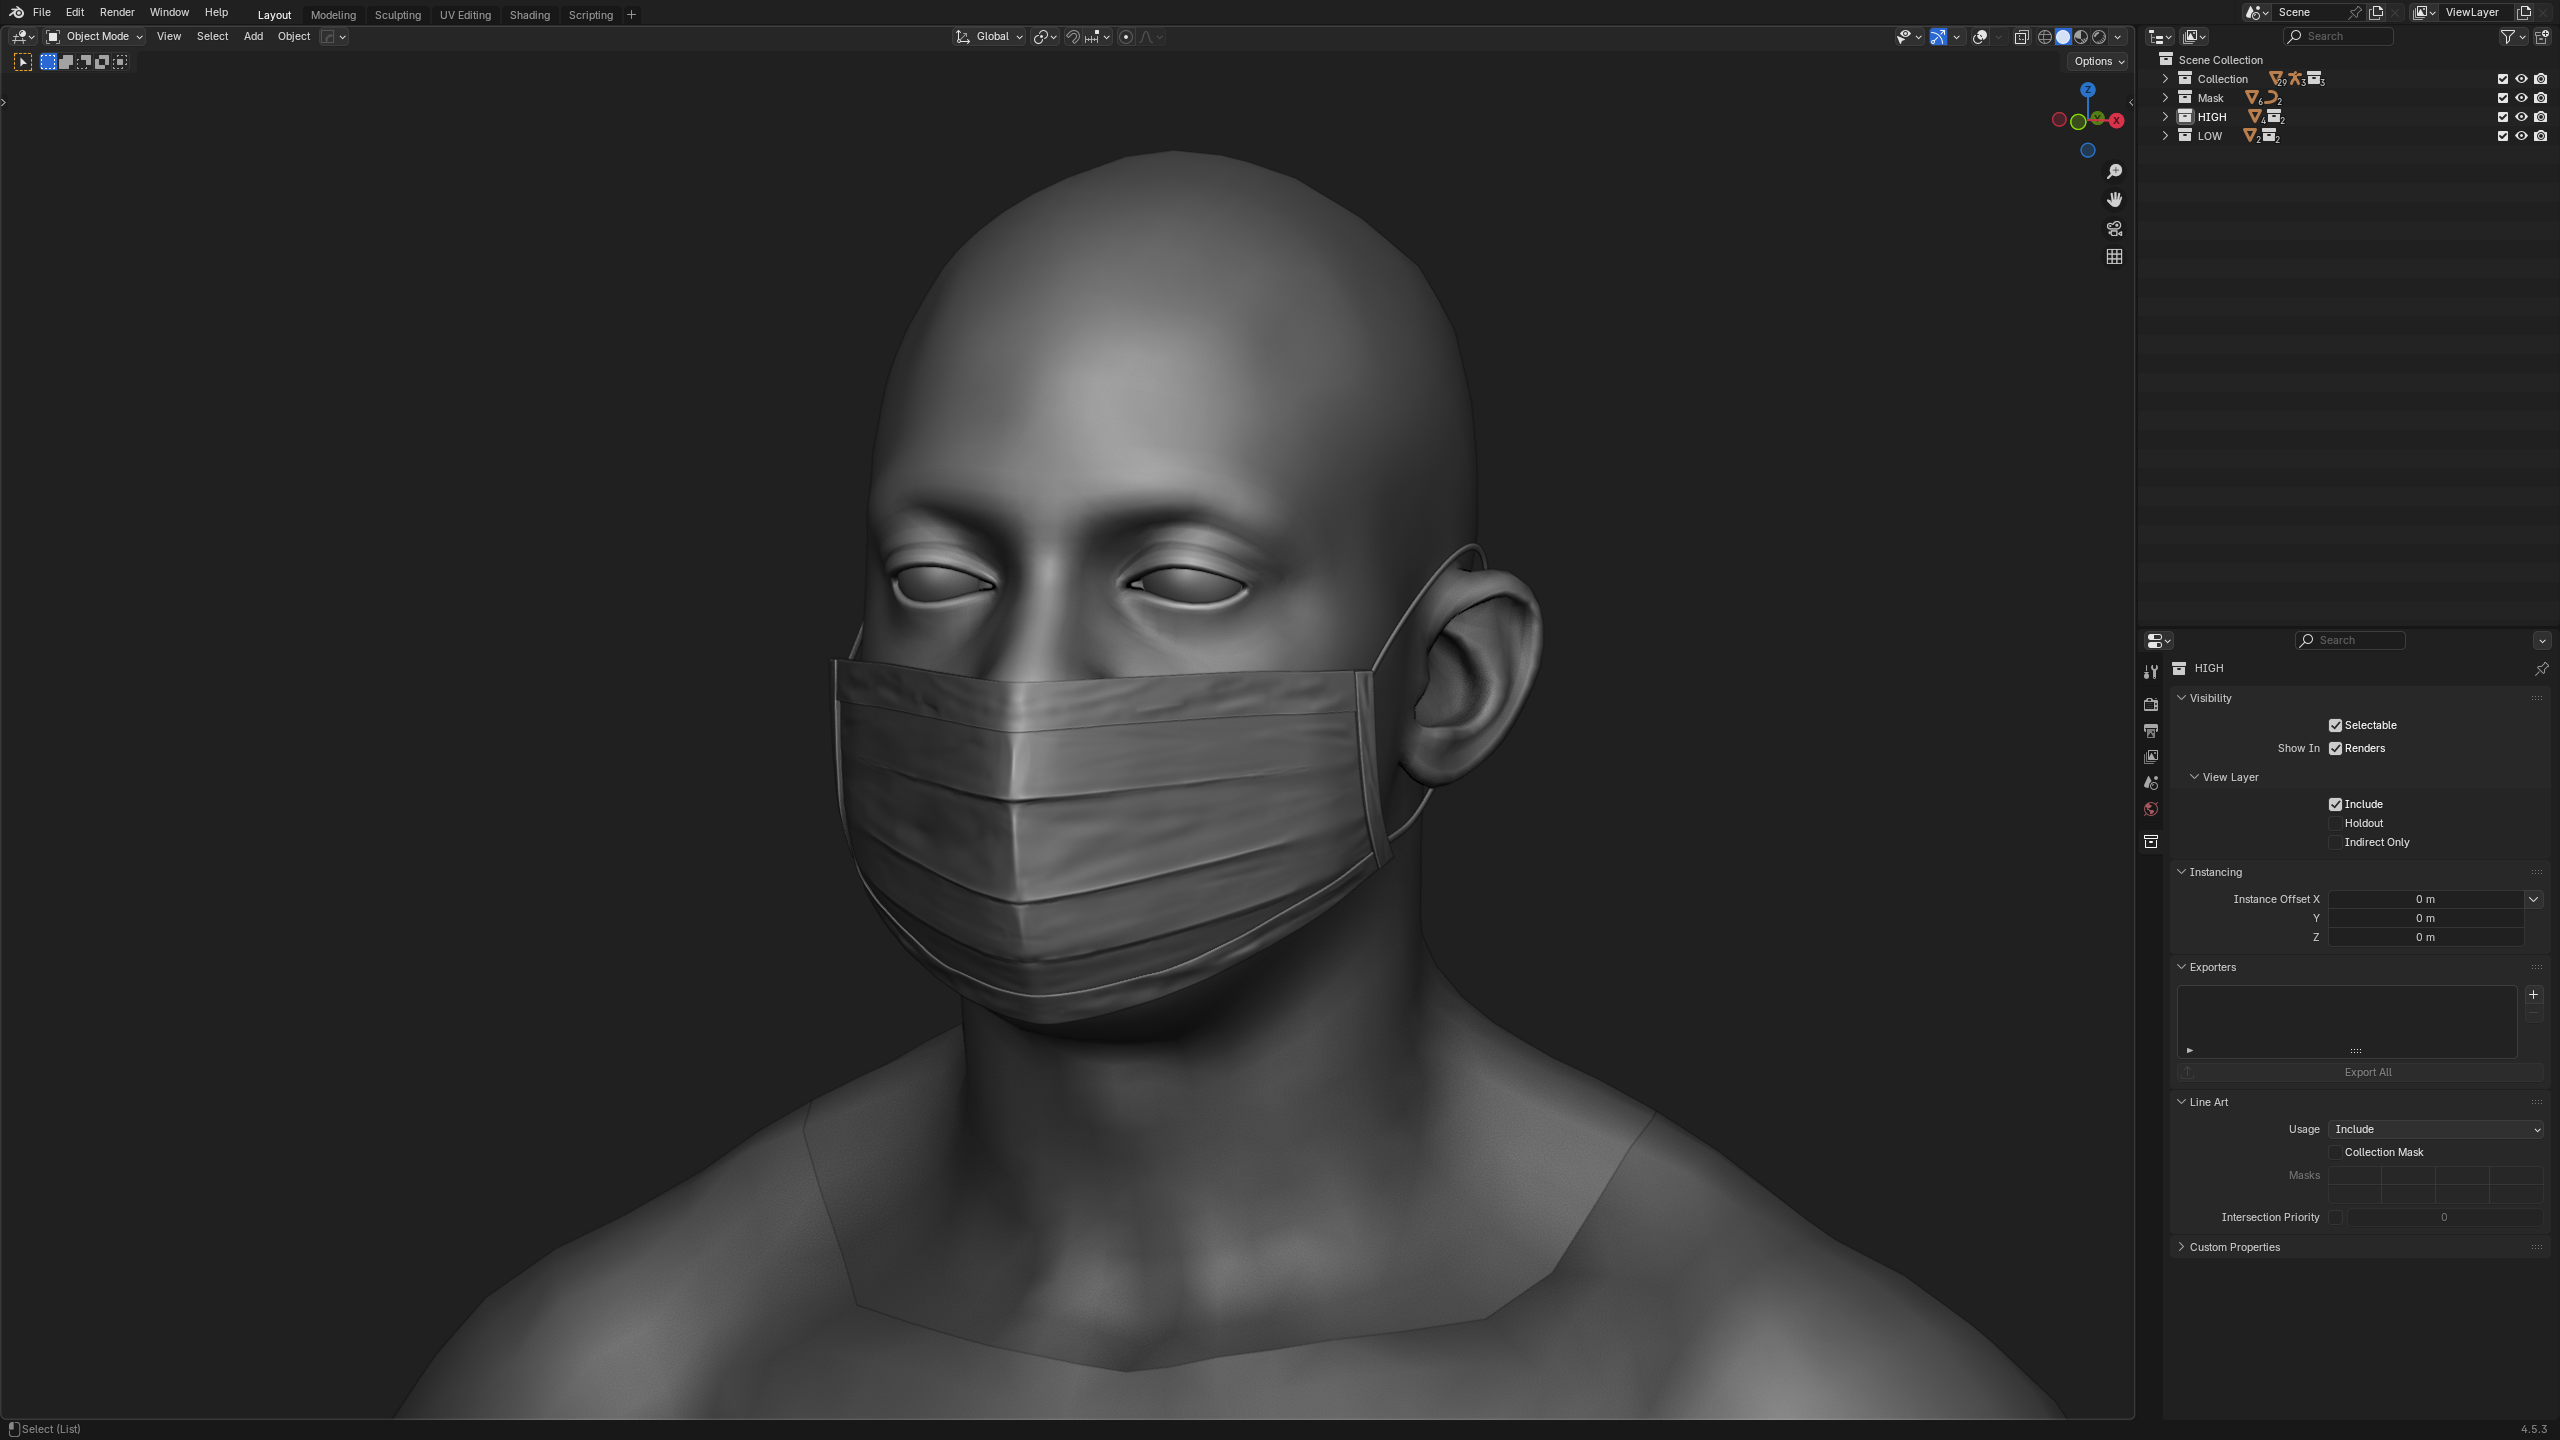Open the Object Mode dropdown
2560x1440 pixels.
click(95, 37)
